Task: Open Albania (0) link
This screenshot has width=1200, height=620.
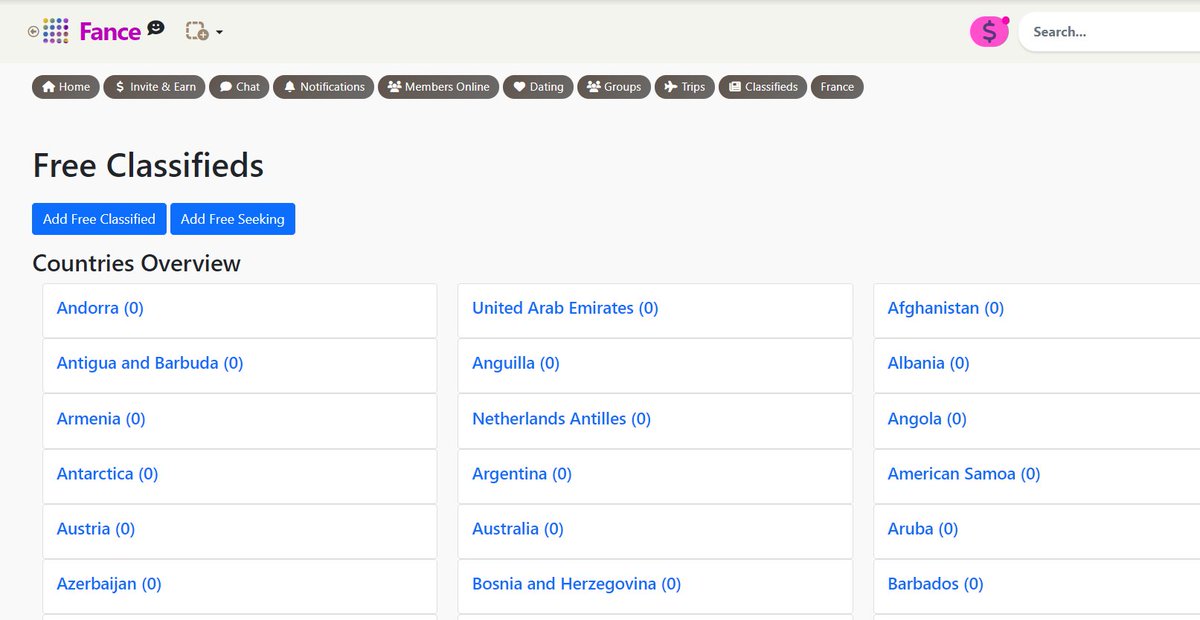Action: 929,363
